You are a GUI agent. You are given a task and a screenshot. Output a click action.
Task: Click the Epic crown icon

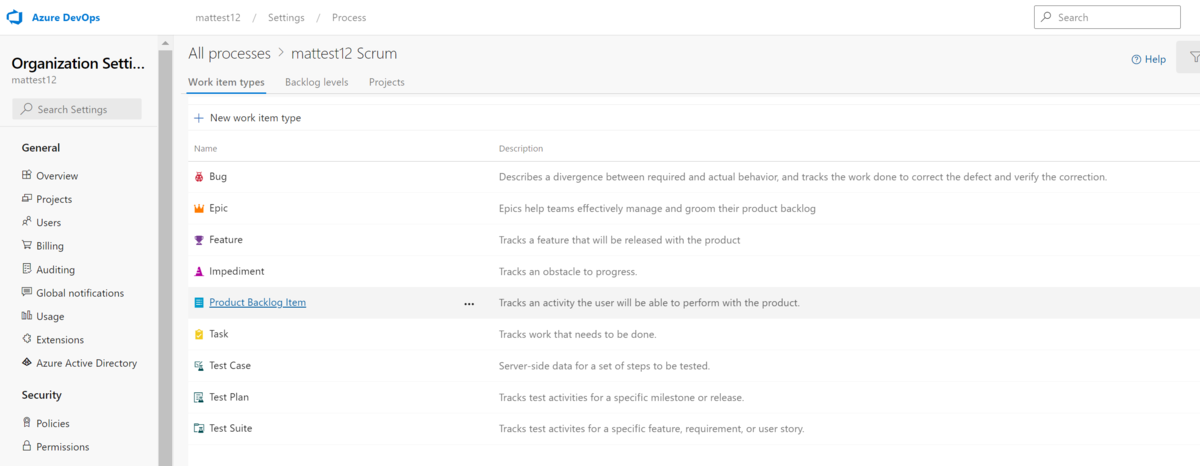[x=199, y=208]
